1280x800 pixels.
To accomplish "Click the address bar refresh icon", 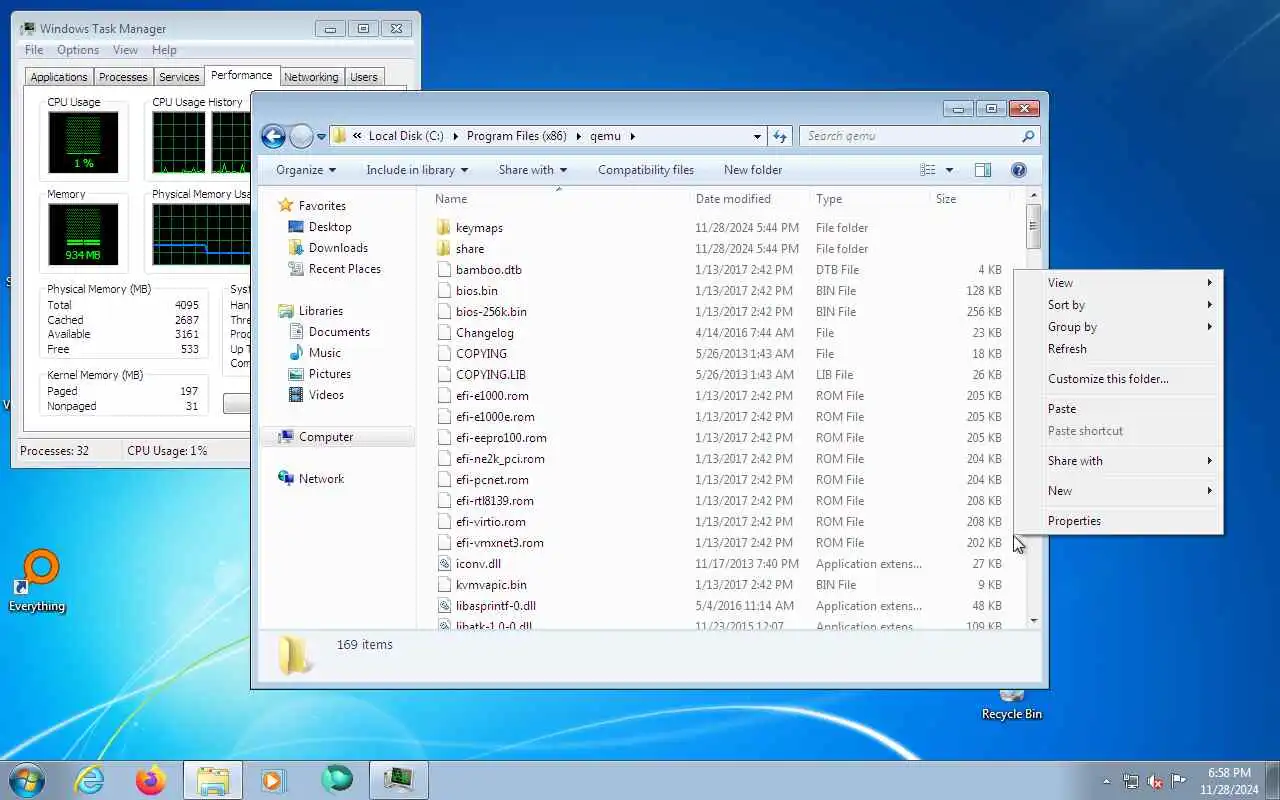I will coord(780,136).
